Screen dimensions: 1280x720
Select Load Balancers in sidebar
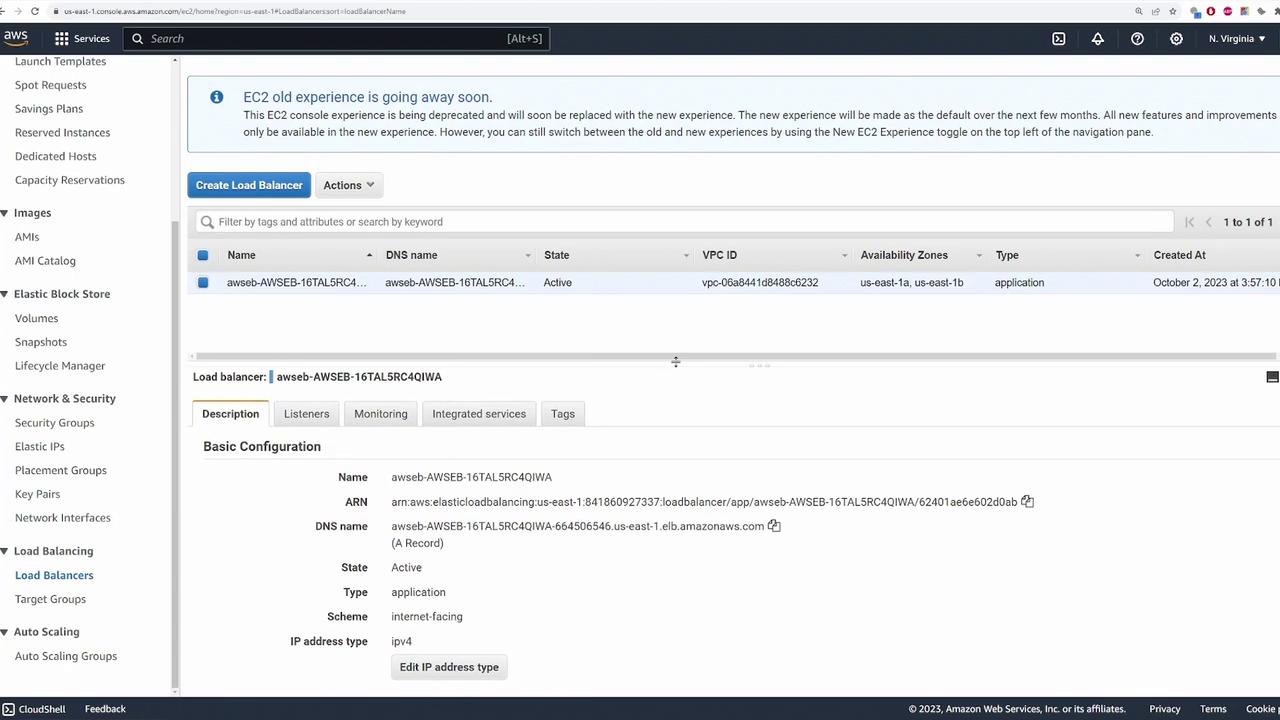pos(54,575)
